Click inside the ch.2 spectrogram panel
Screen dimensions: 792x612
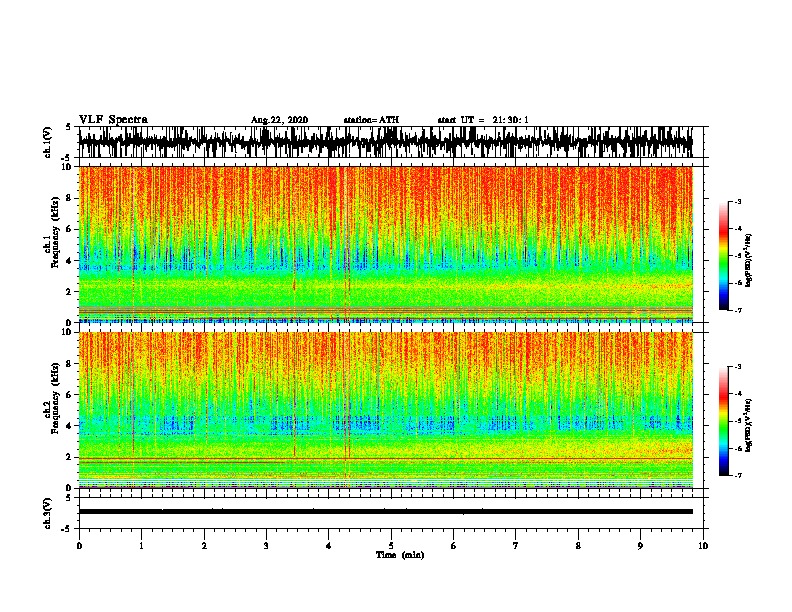coord(385,410)
